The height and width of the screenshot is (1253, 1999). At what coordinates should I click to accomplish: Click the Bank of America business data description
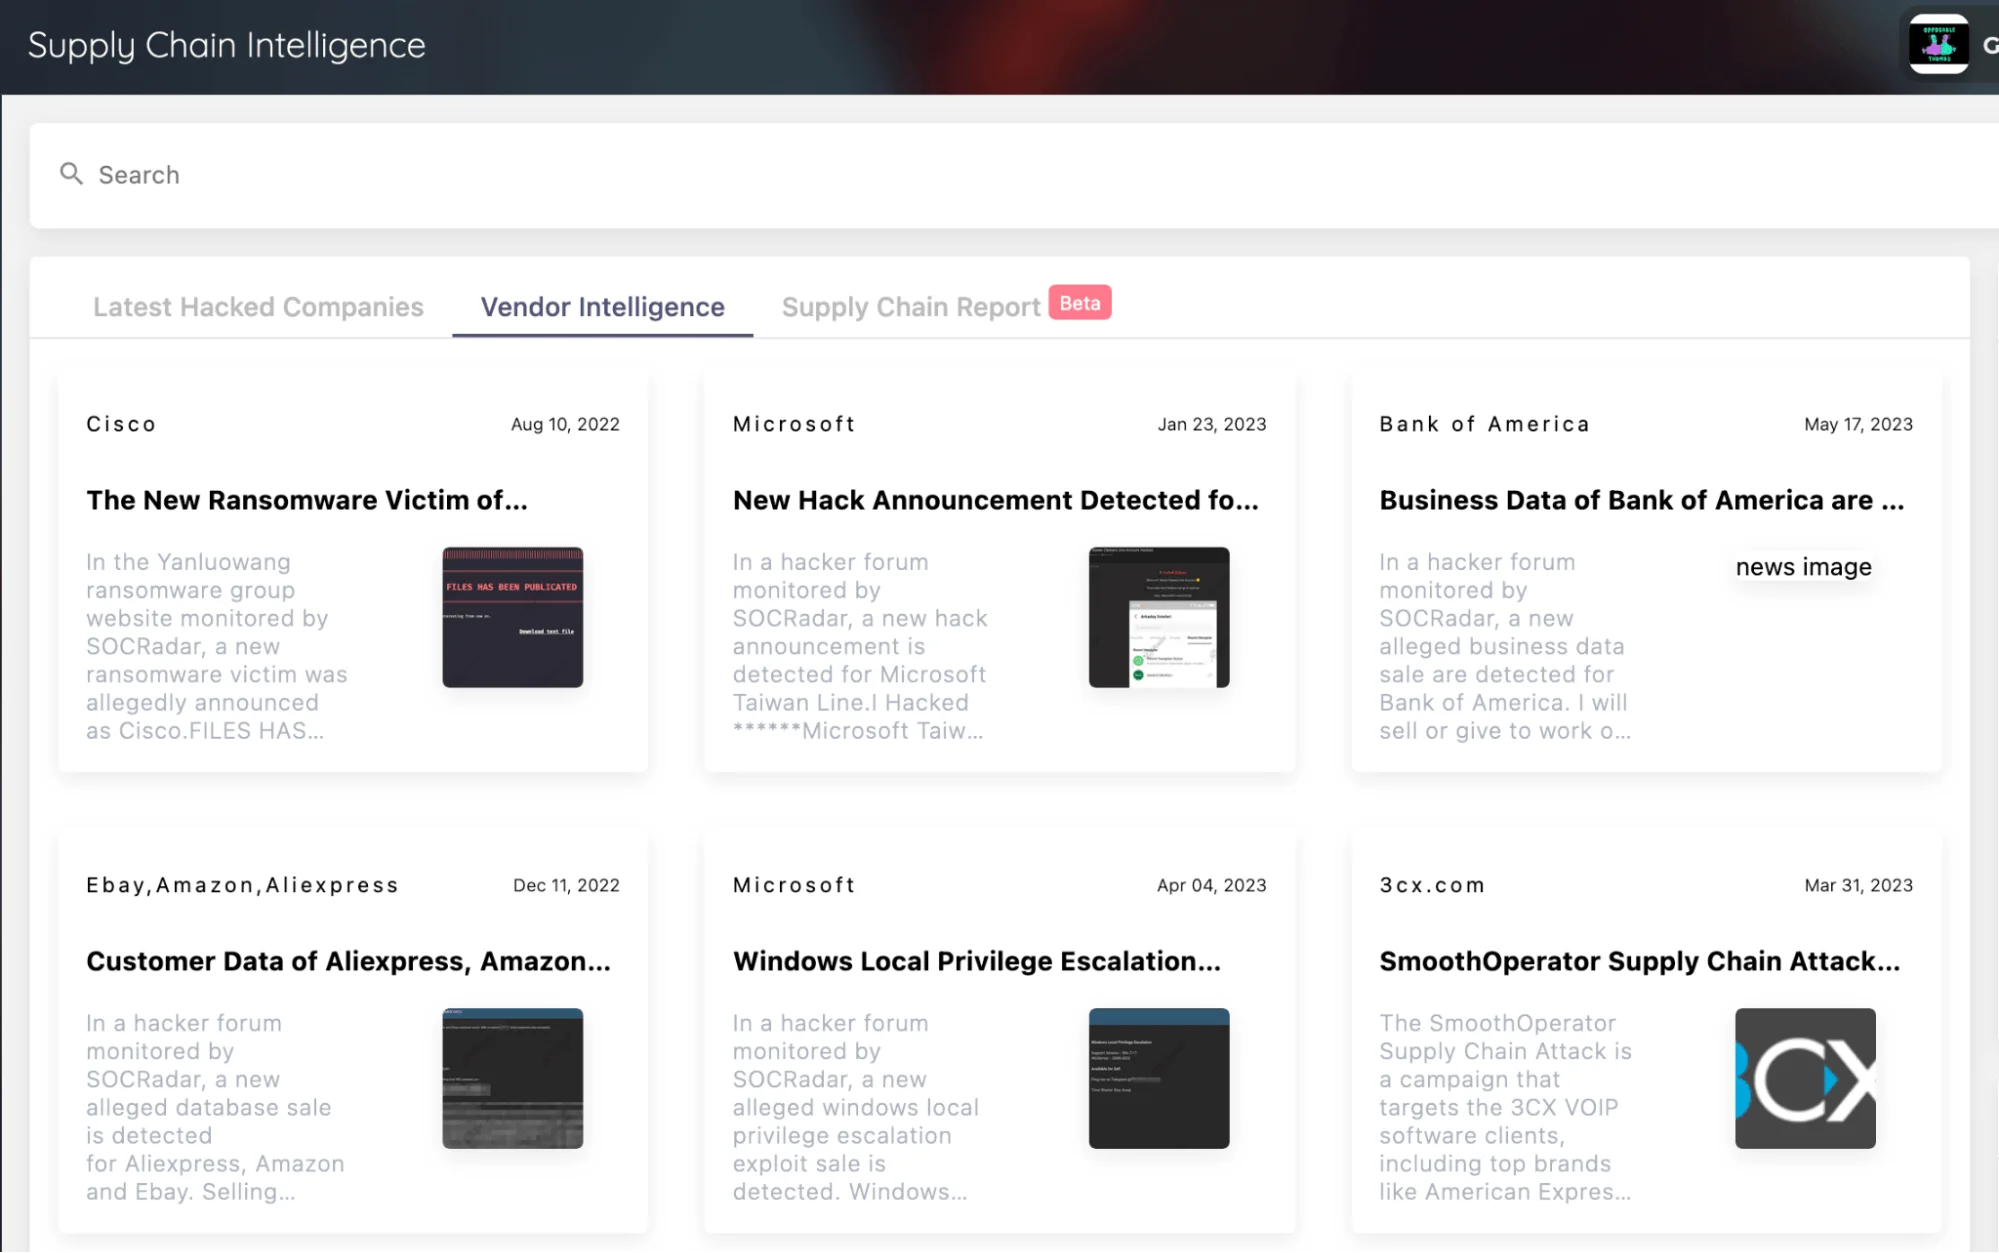click(1505, 646)
